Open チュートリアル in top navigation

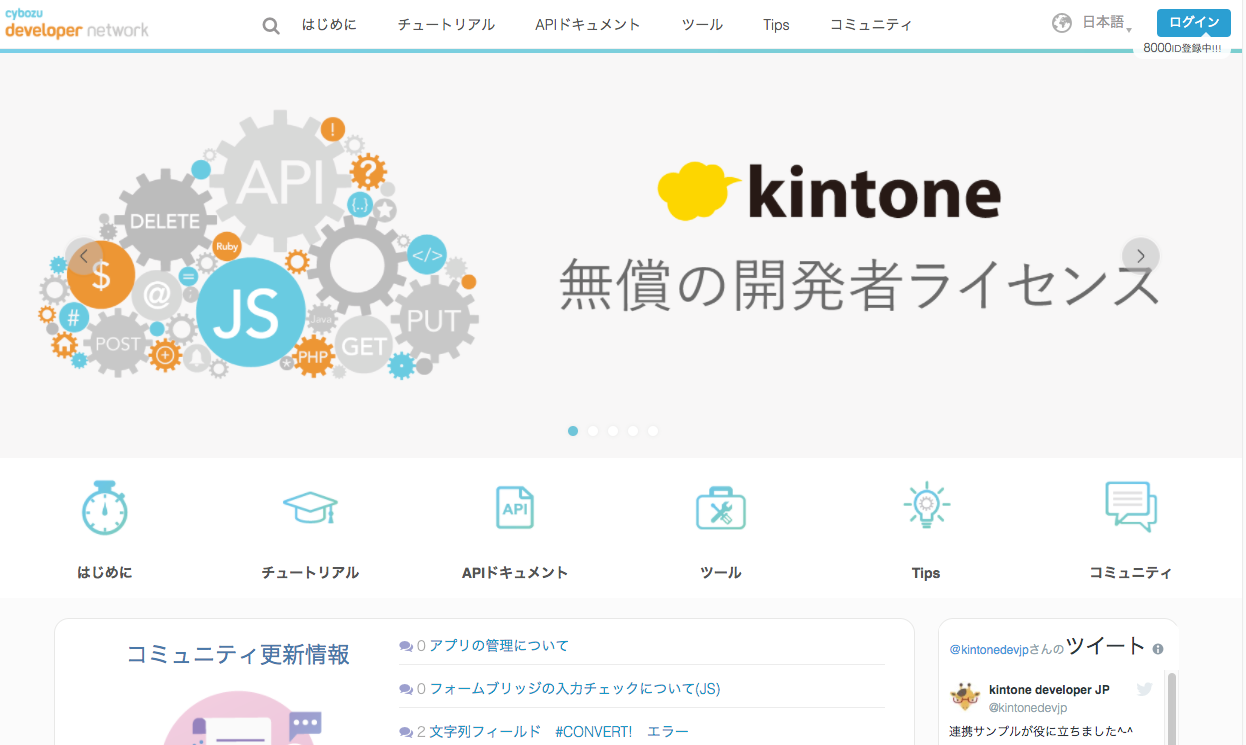click(446, 24)
